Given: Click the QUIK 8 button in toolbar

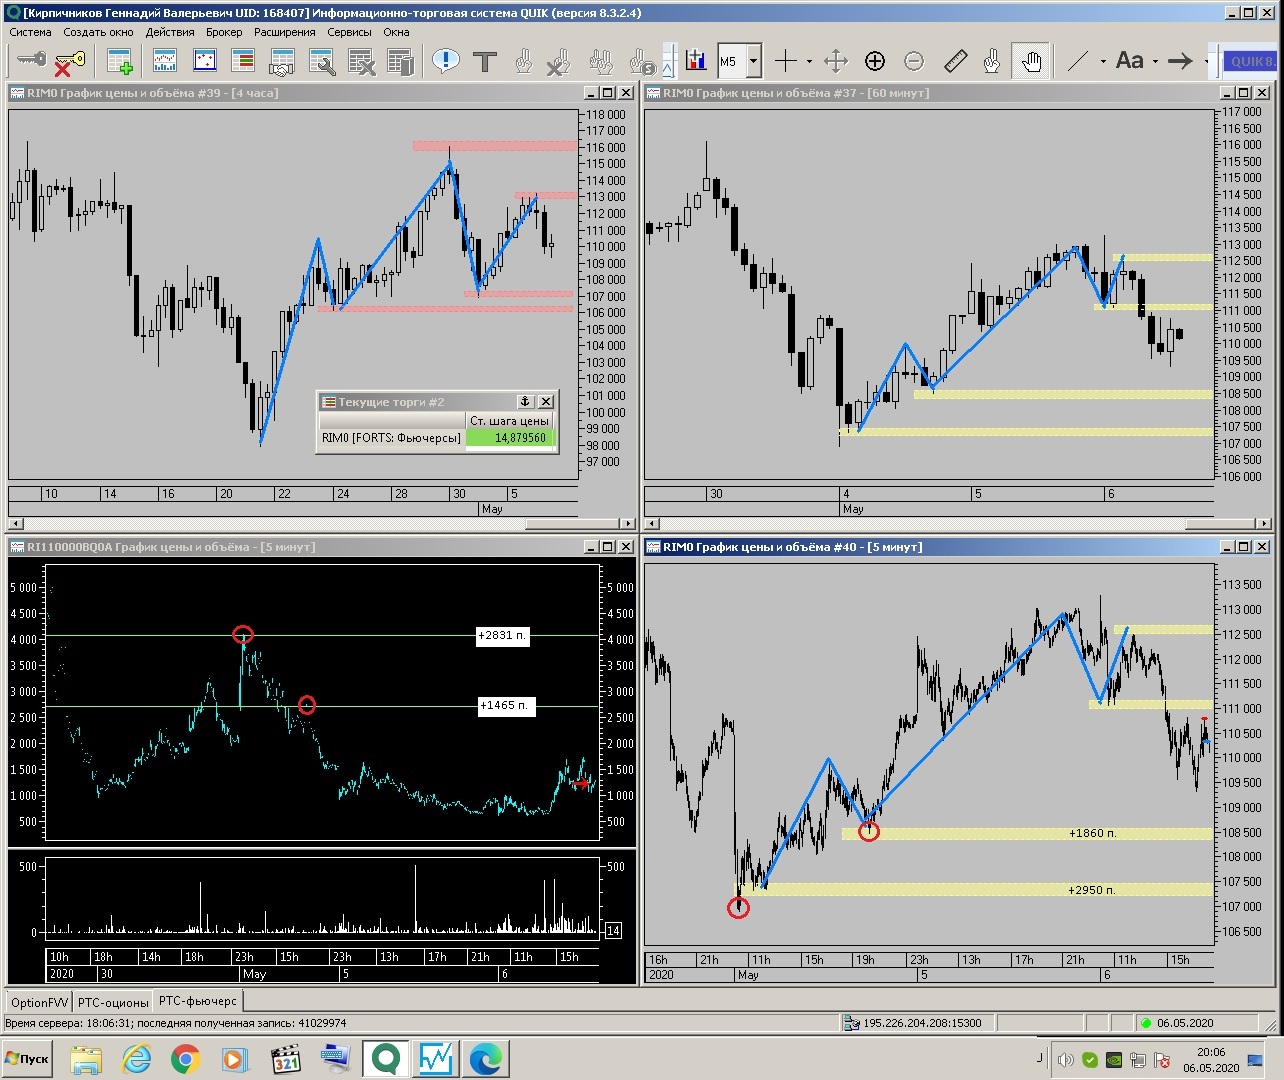Looking at the screenshot, I should coord(1251,62).
